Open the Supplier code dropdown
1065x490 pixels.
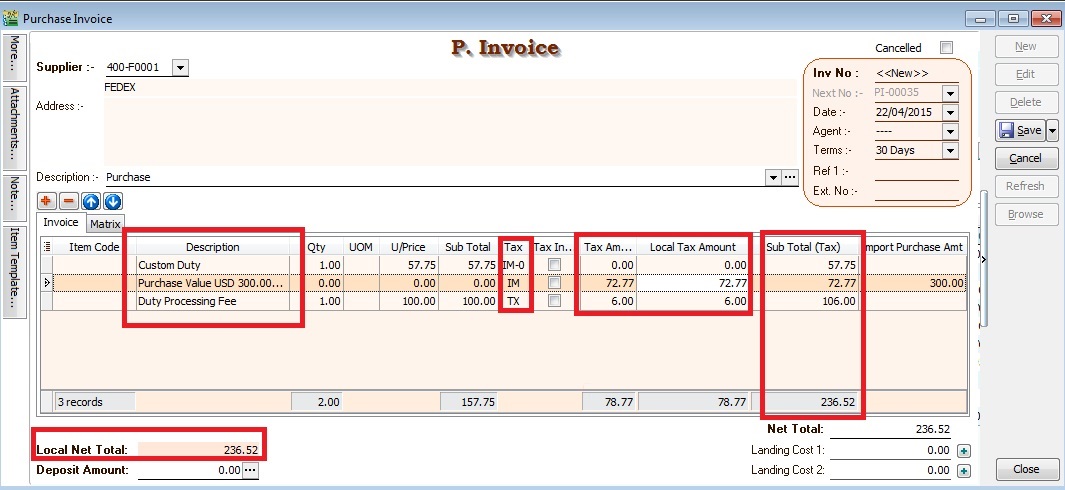point(180,67)
